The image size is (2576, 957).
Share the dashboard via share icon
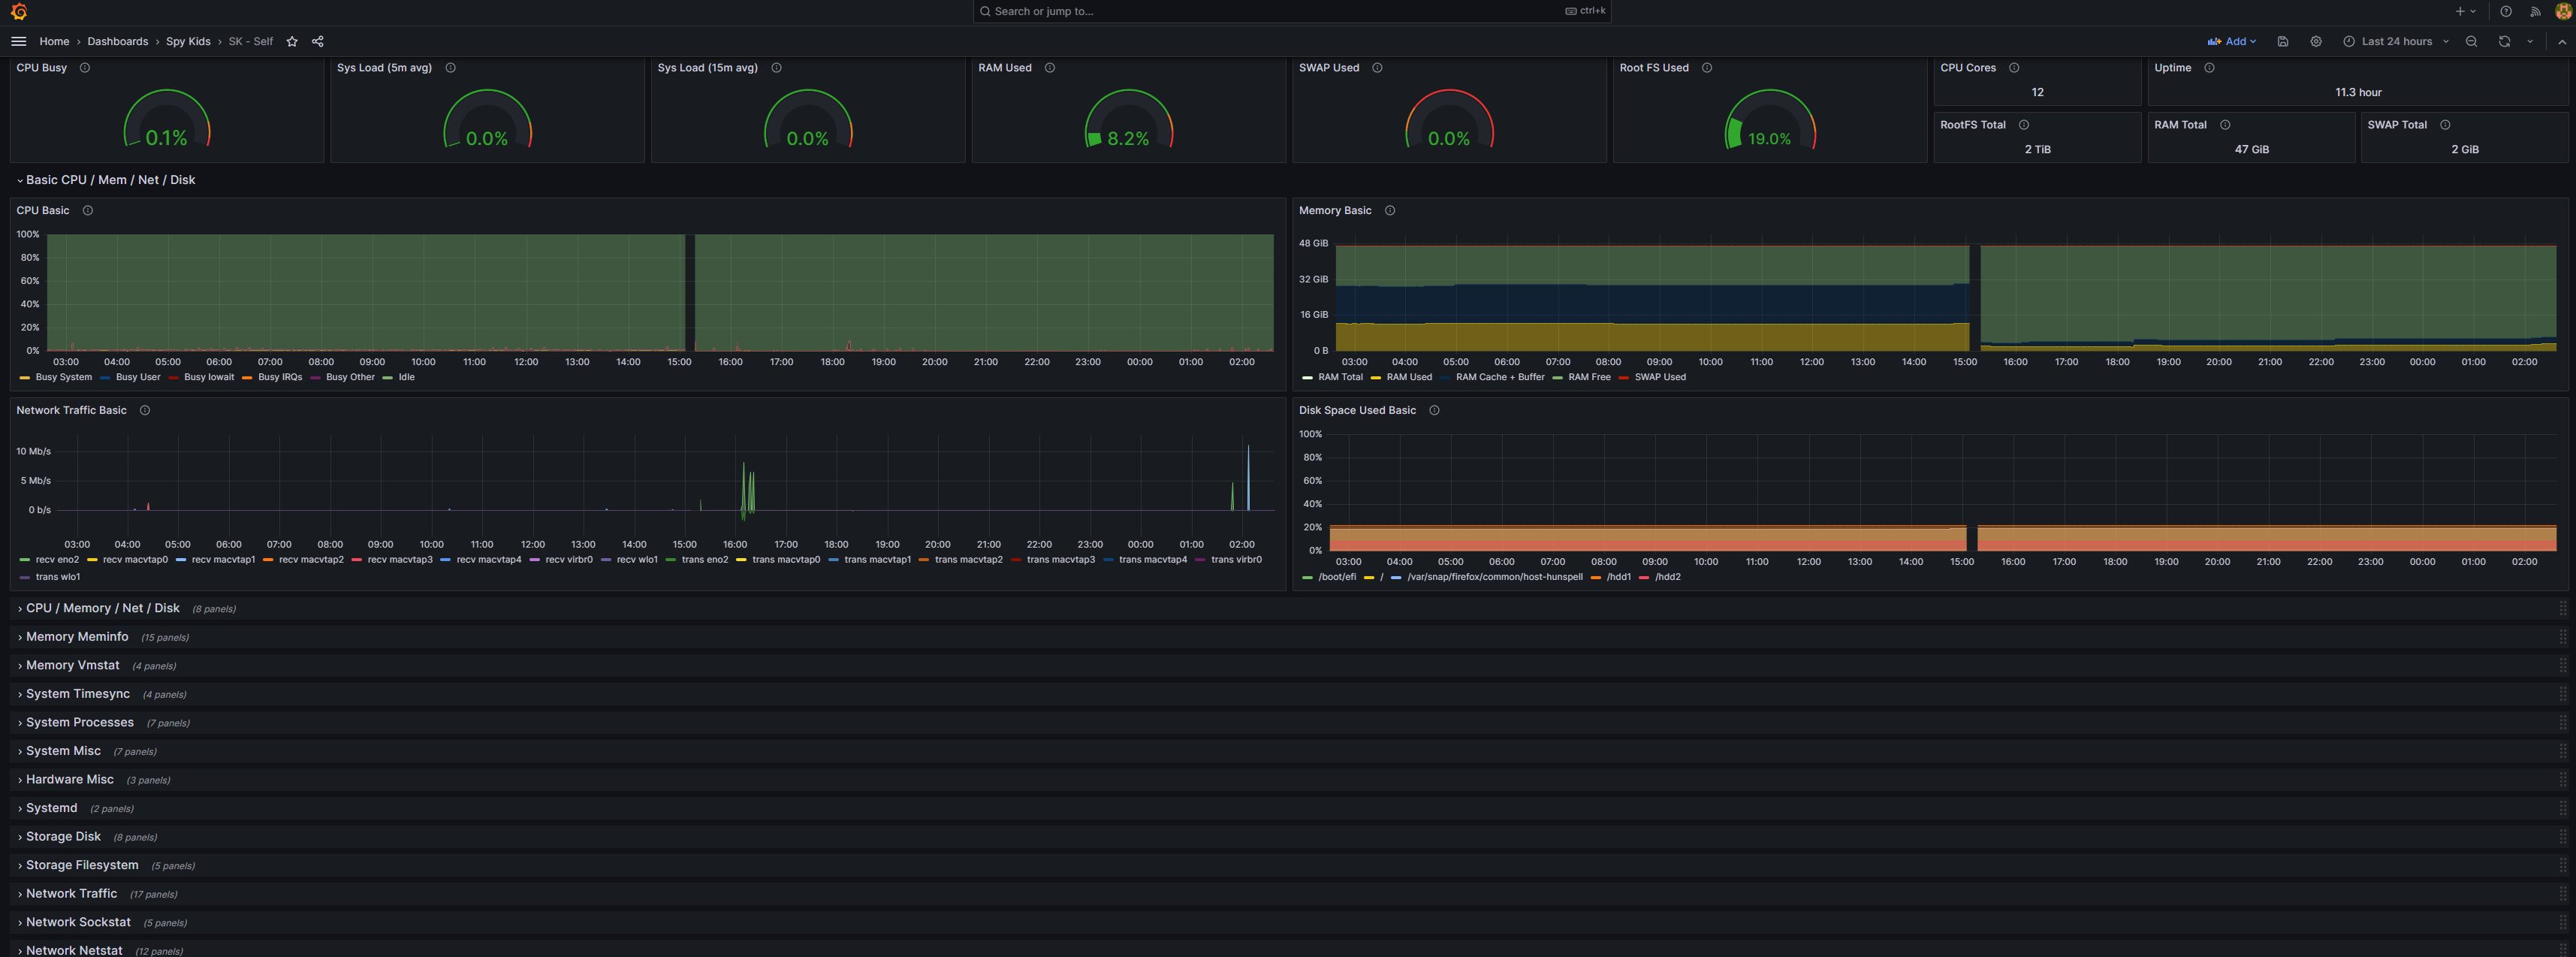pyautogui.click(x=318, y=41)
